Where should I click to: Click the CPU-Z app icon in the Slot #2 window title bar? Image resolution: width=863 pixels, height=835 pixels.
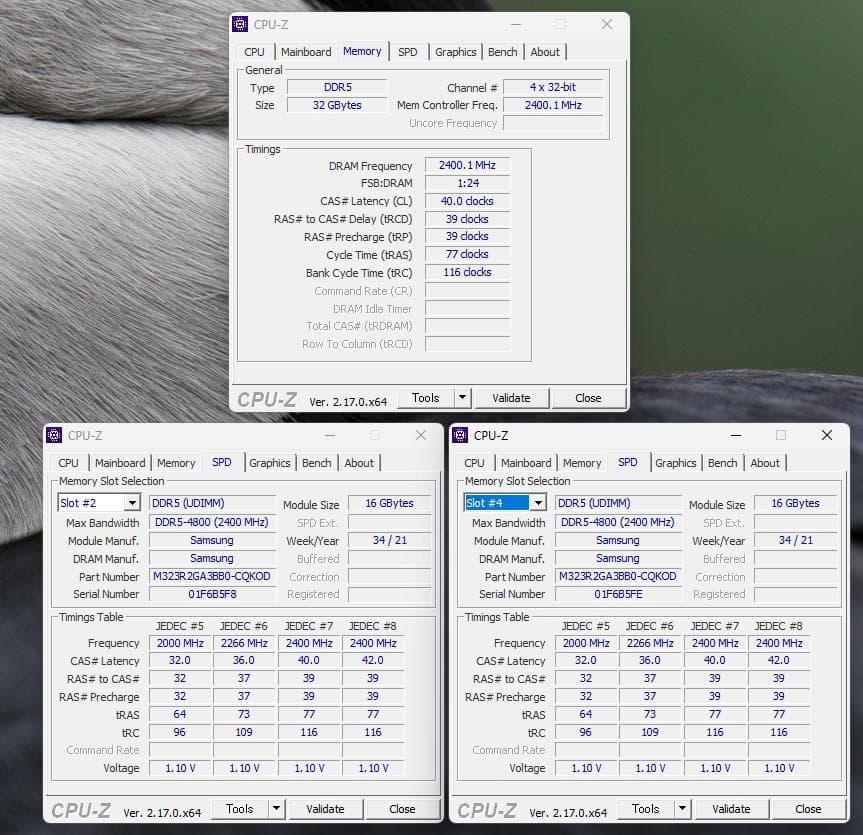[54, 435]
